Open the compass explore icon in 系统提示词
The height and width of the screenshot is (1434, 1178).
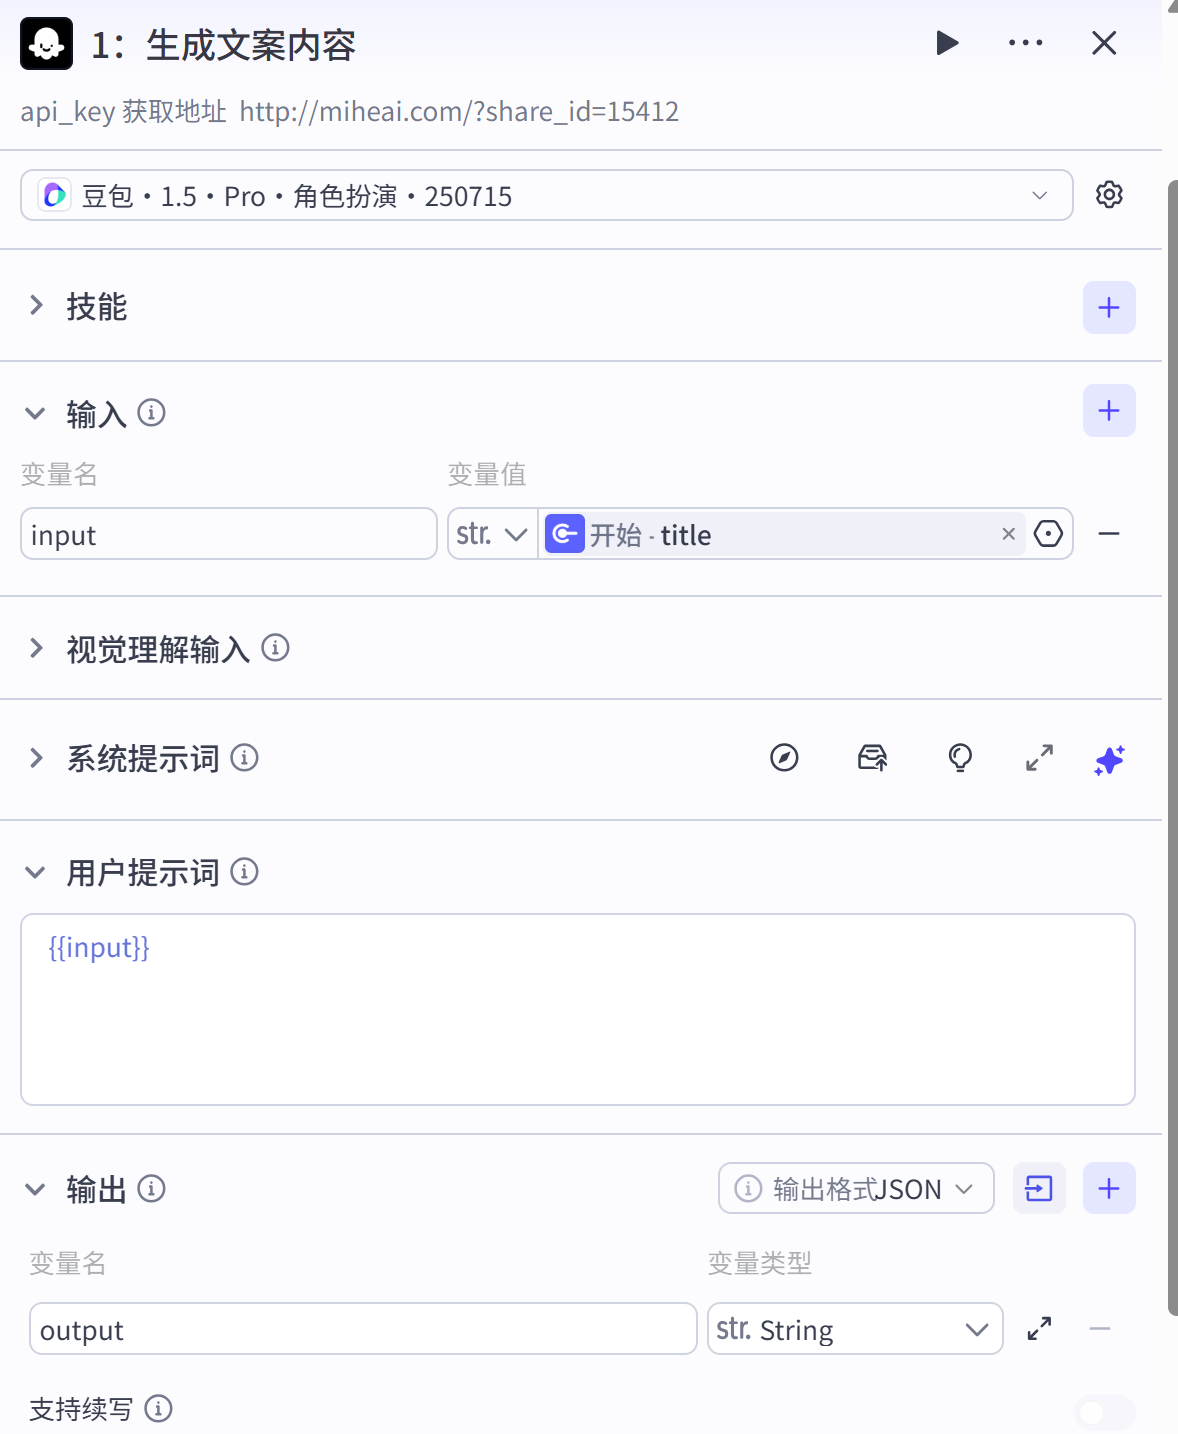(784, 758)
